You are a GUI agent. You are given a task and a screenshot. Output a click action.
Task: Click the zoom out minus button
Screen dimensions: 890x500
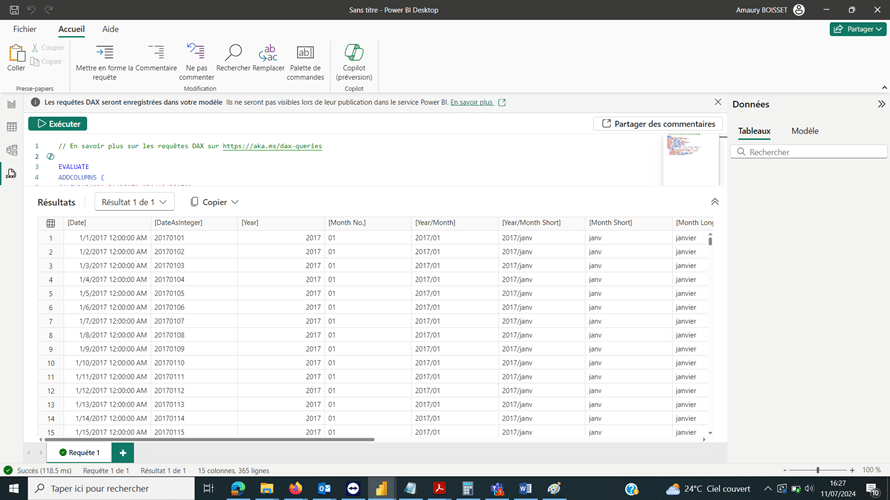pyautogui.click(x=784, y=470)
